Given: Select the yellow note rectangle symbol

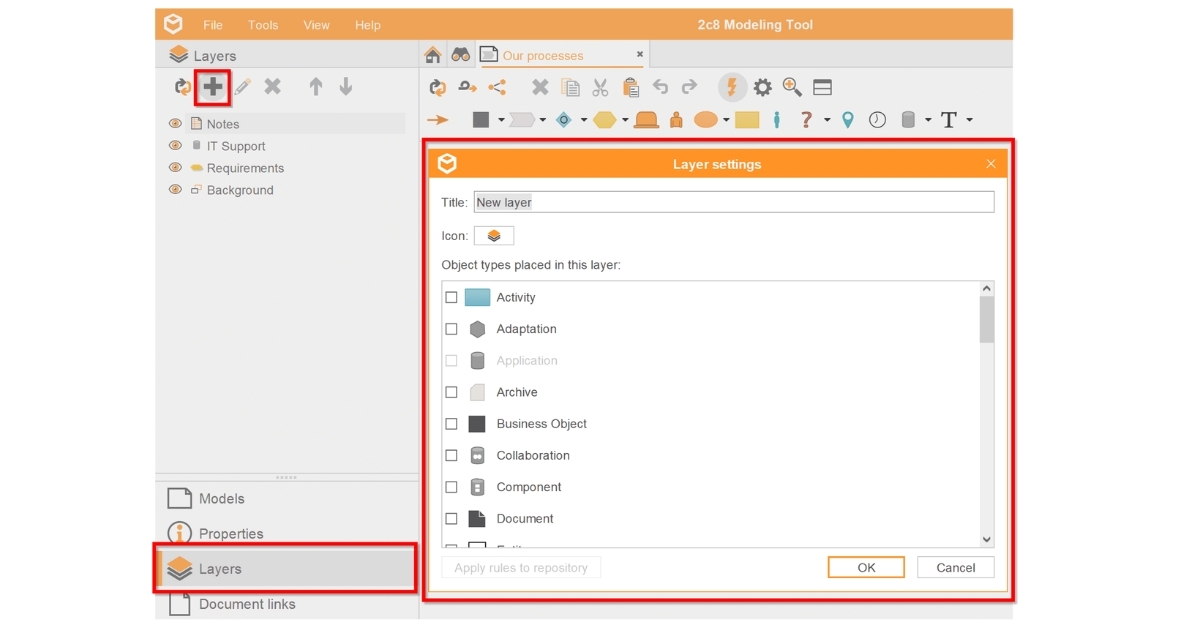Looking at the screenshot, I should pyautogui.click(x=747, y=120).
